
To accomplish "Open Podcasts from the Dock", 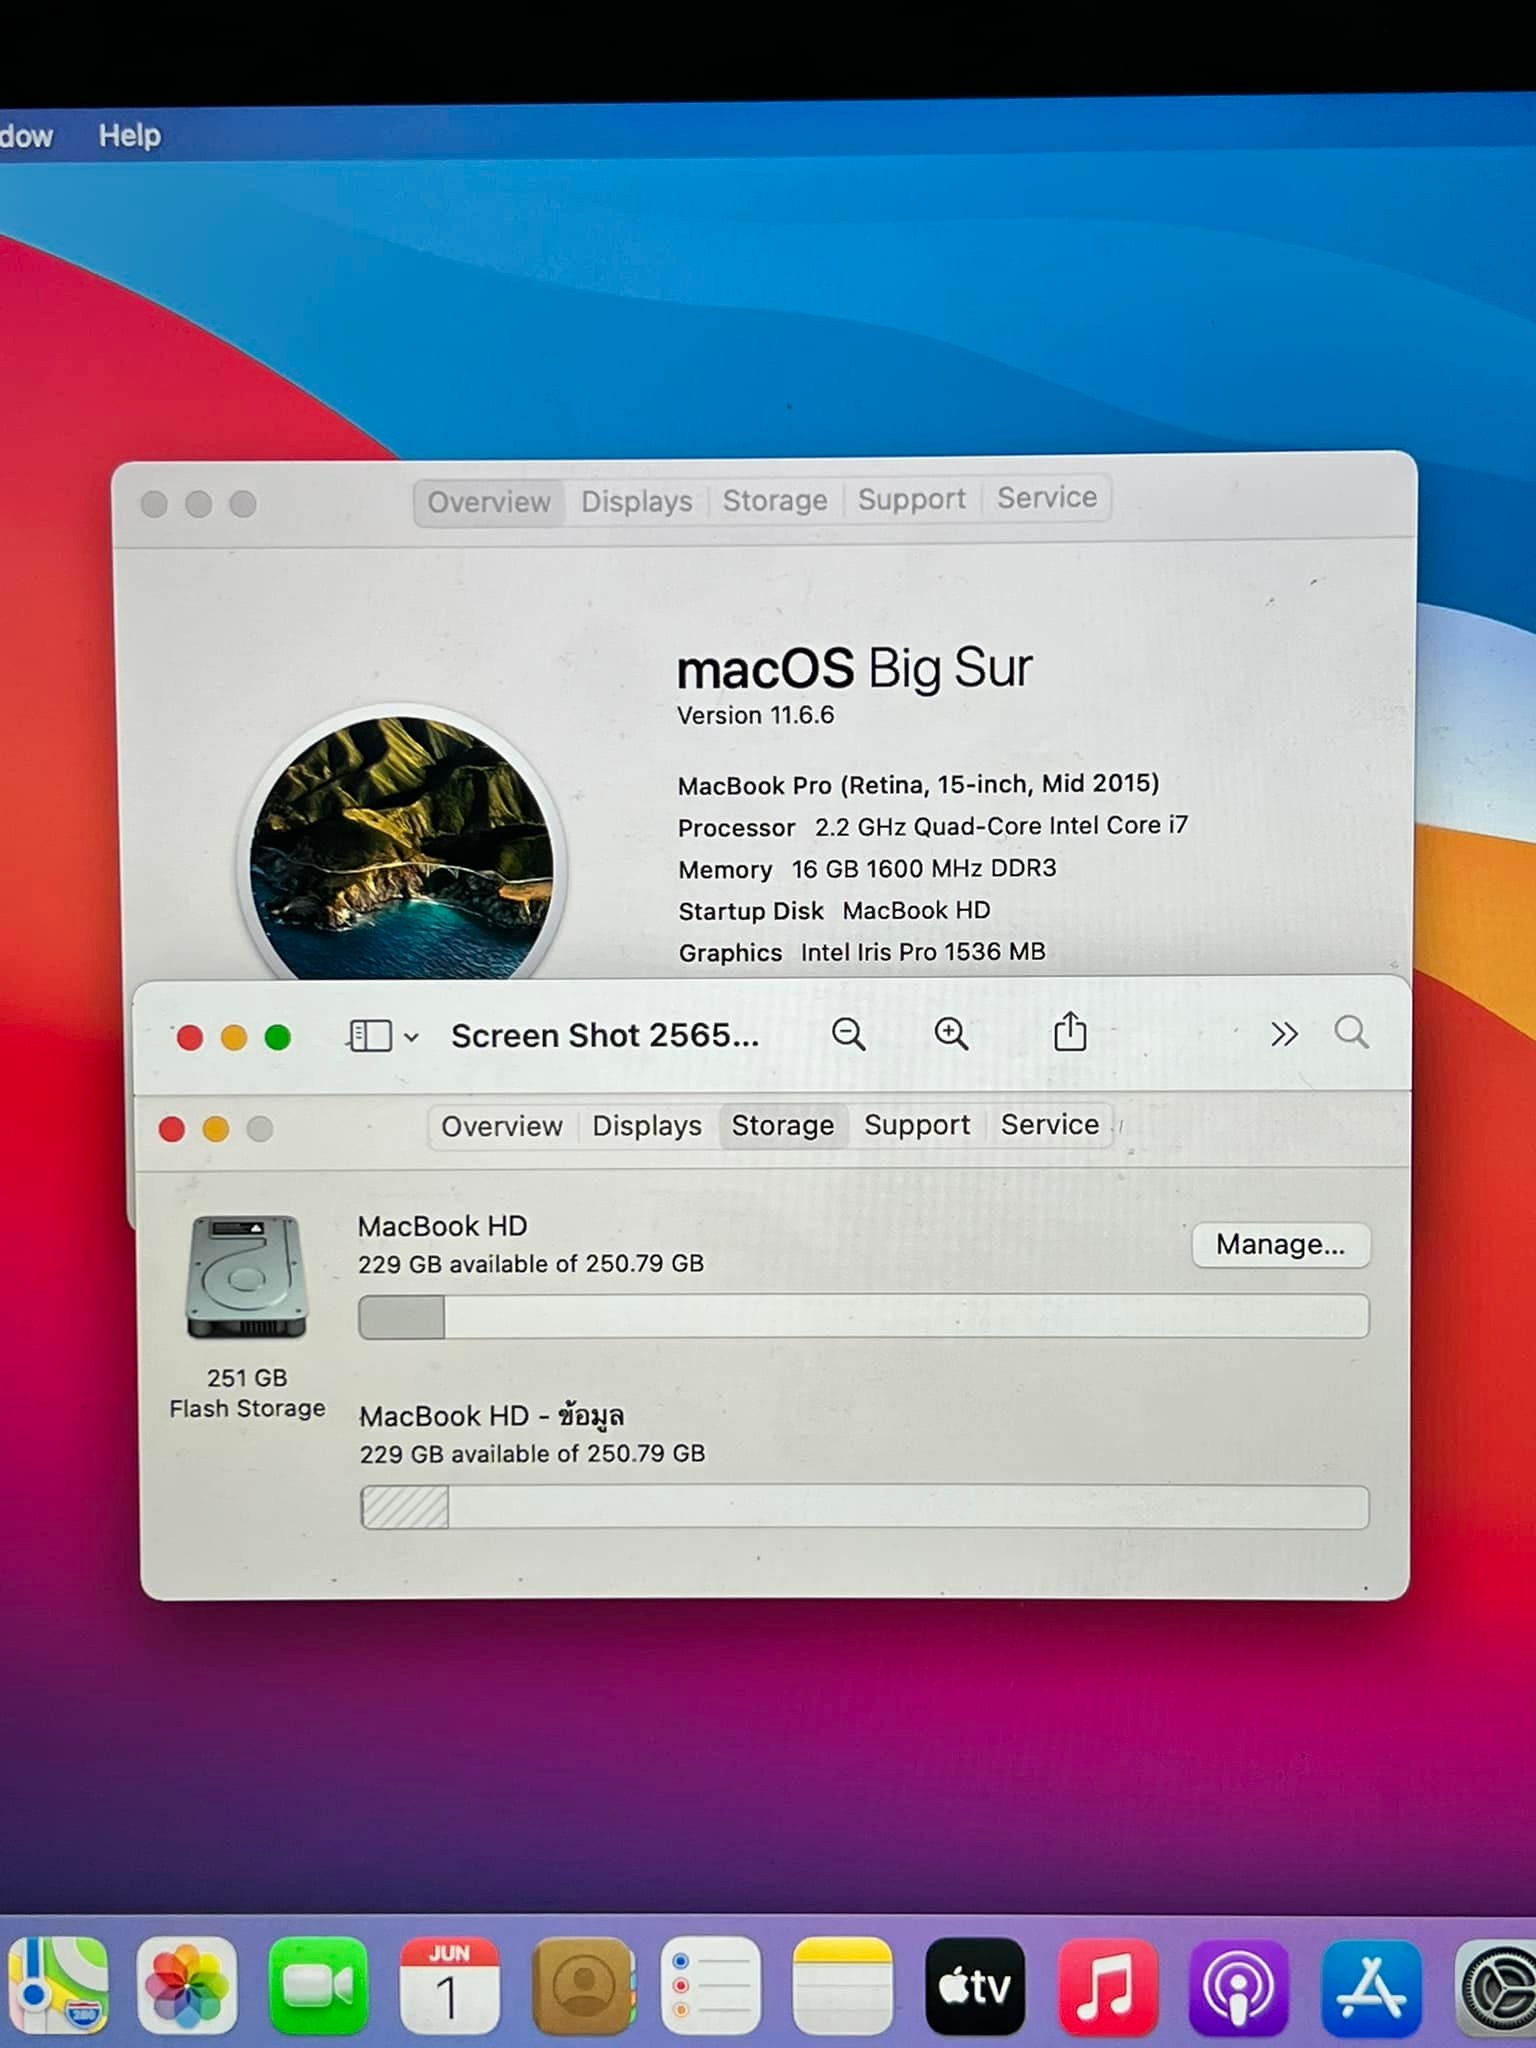I will tap(1238, 1986).
